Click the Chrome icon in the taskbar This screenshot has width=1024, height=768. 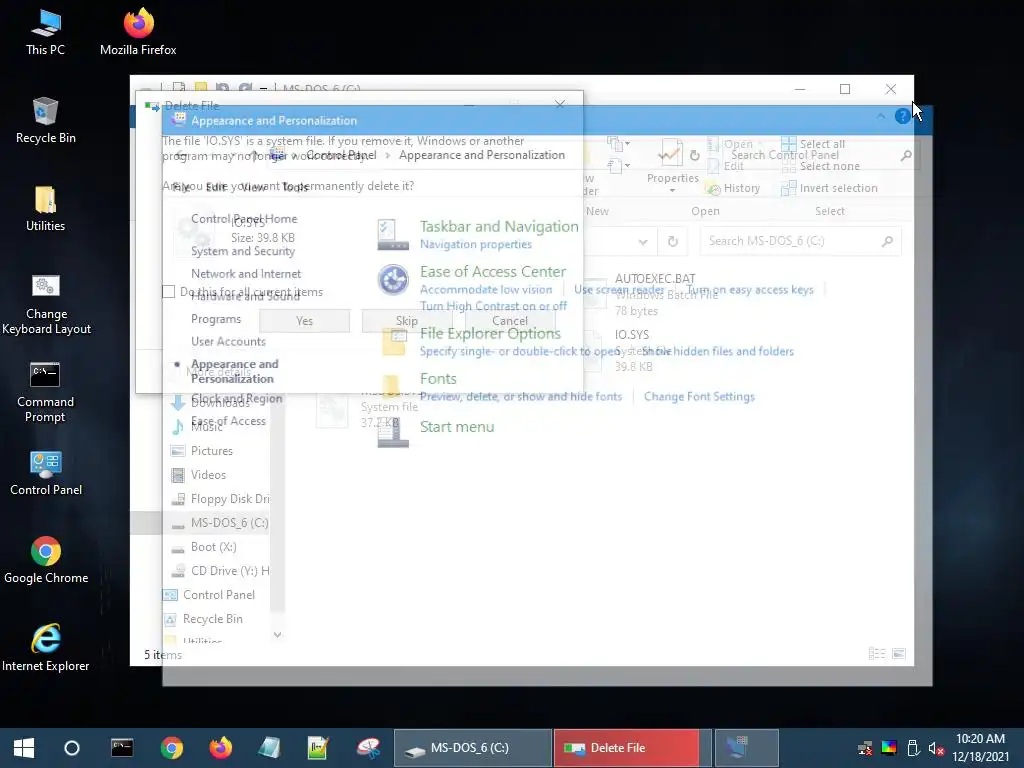click(172, 748)
